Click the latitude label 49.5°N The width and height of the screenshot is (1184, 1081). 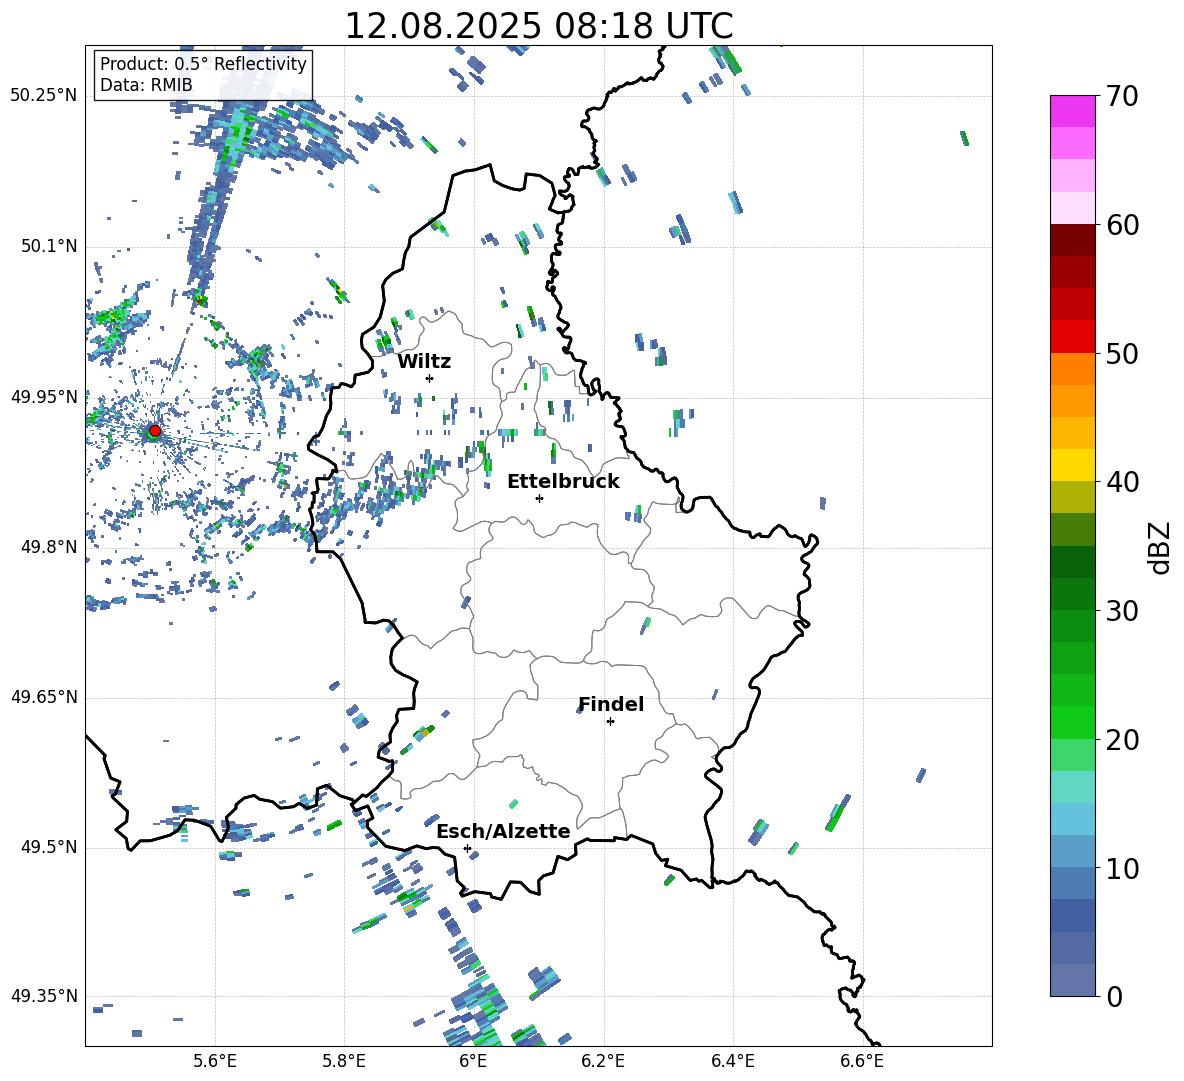(x=48, y=846)
